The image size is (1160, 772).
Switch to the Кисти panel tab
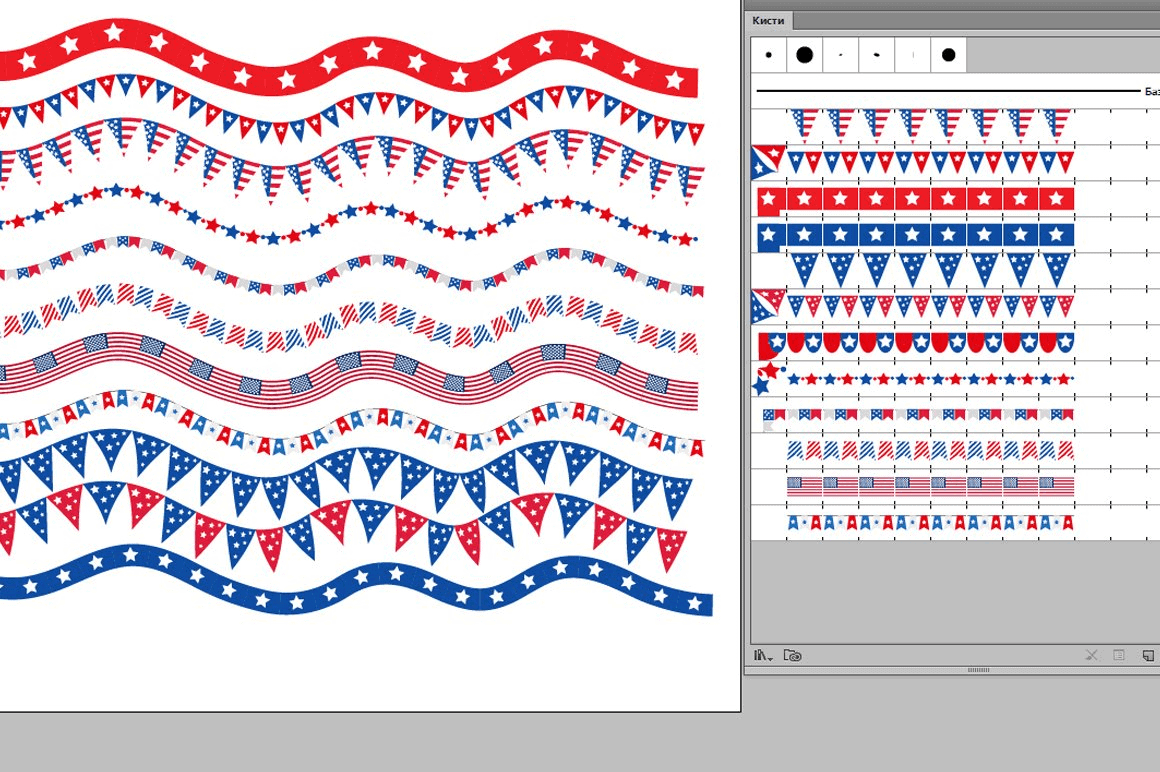[769, 20]
